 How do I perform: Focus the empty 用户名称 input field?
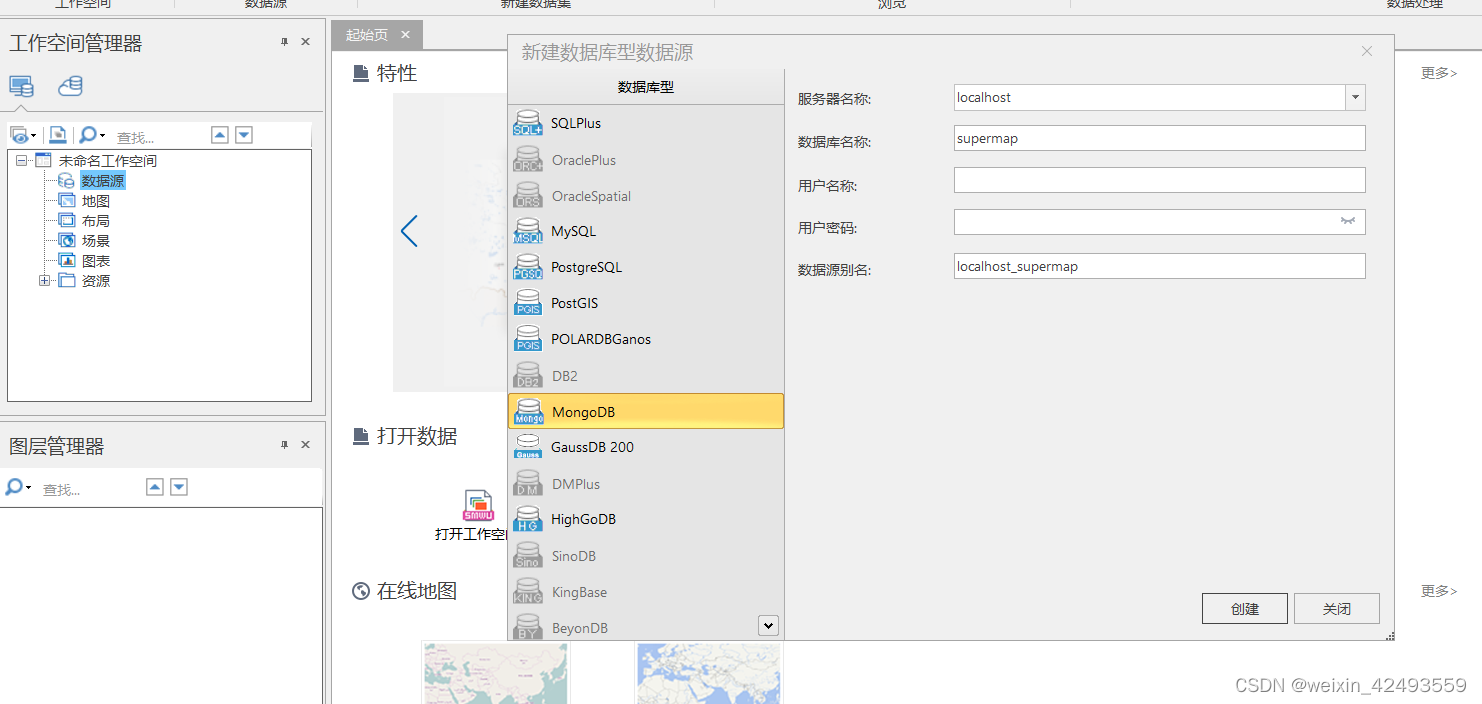1160,180
